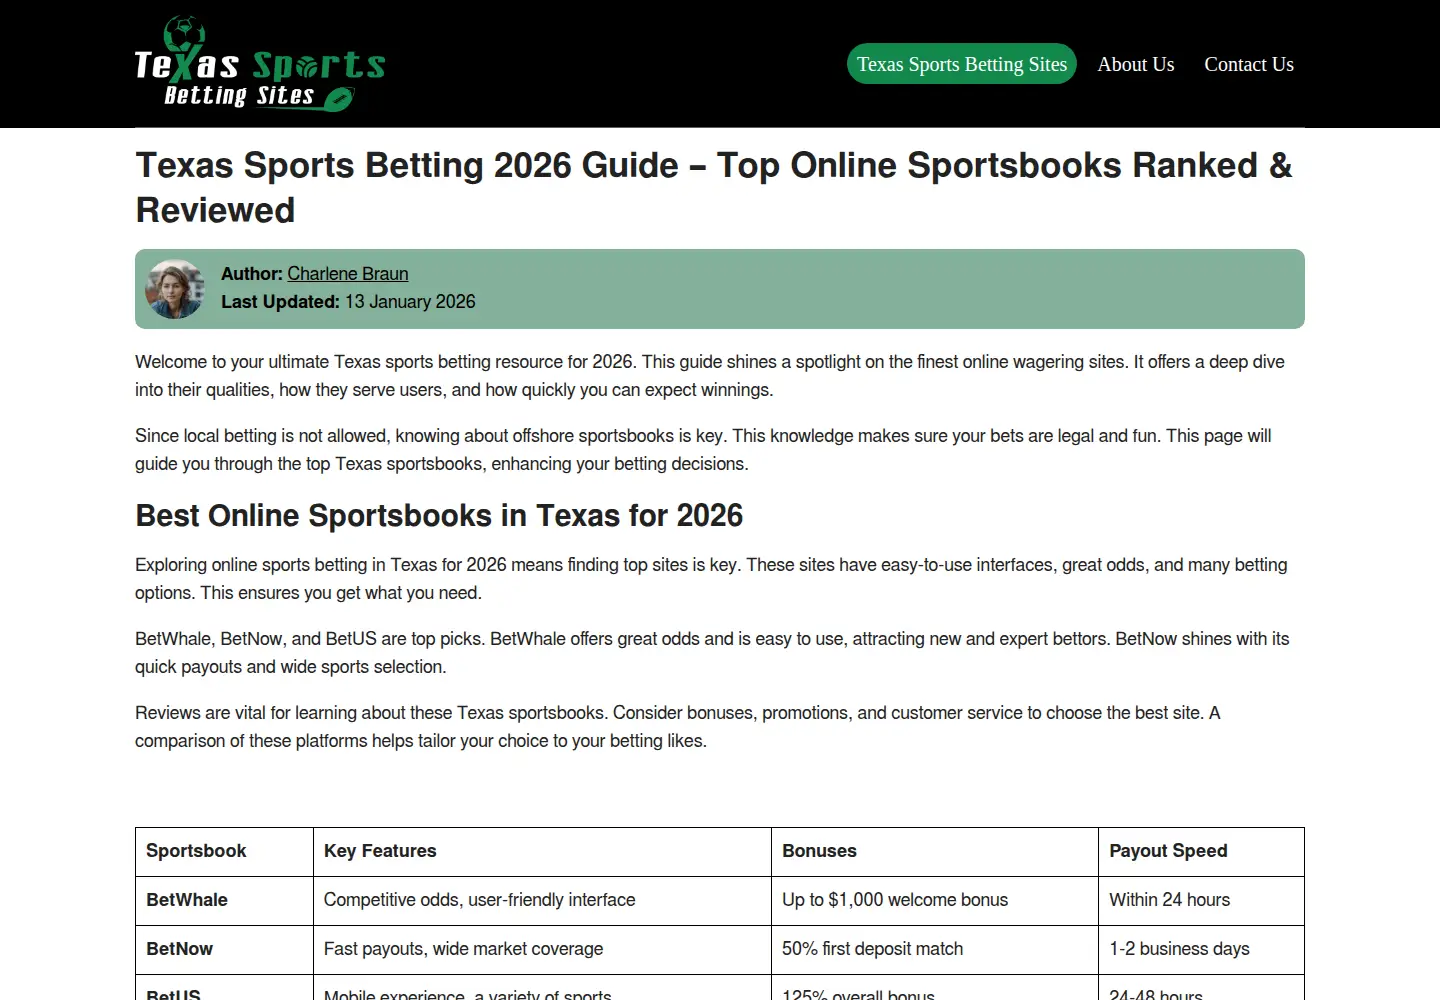Click the Payout Speed column header
Screen dimensions: 1440x1000
coord(1201,852)
